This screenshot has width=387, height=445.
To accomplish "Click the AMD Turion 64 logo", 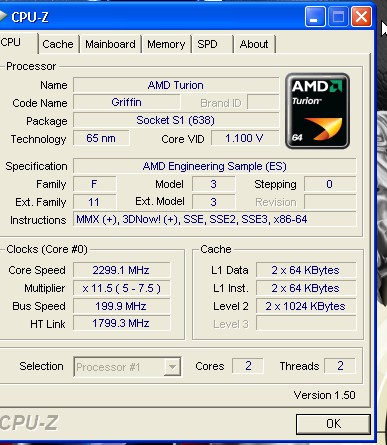I will coord(317,111).
